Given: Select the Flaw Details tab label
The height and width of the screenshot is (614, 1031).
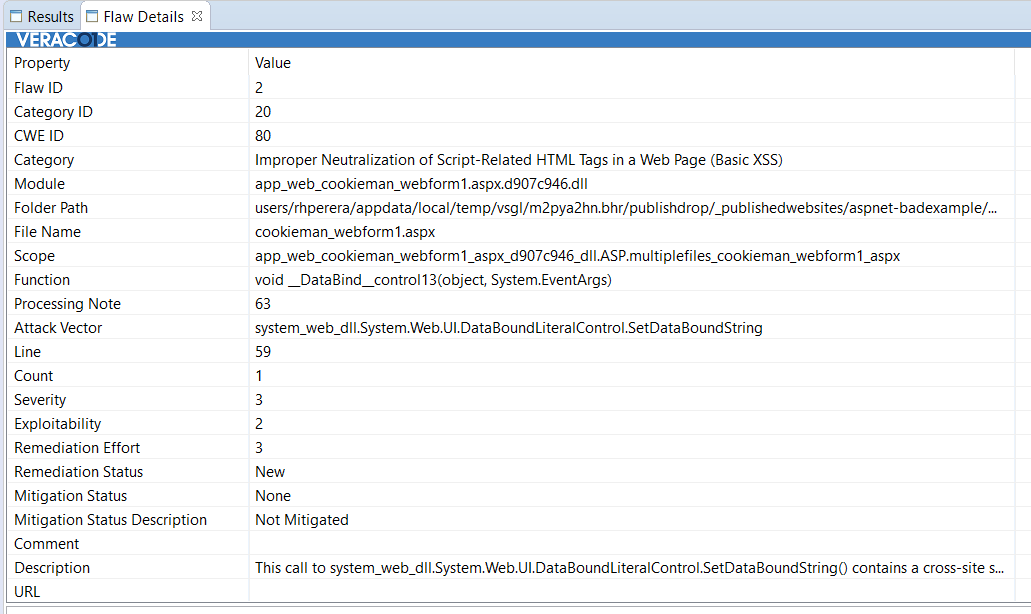Looking at the screenshot, I should [x=143, y=16].
